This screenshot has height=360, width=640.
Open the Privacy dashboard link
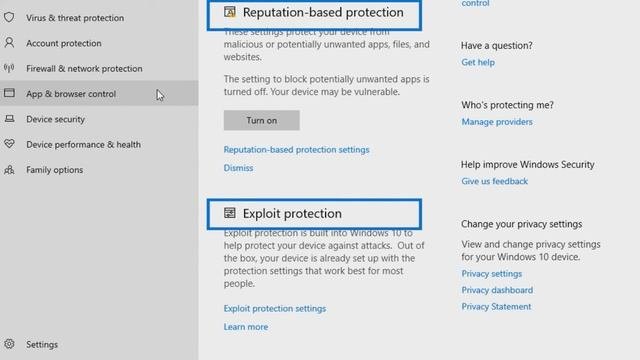tap(497, 290)
